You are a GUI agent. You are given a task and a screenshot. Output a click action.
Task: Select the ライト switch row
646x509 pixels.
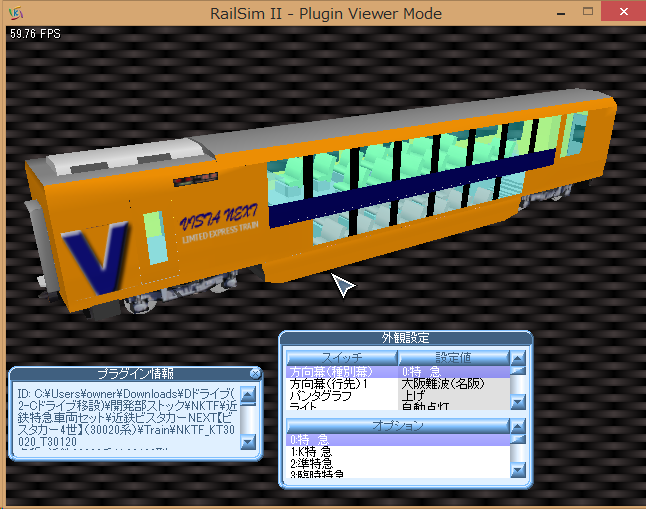342,406
